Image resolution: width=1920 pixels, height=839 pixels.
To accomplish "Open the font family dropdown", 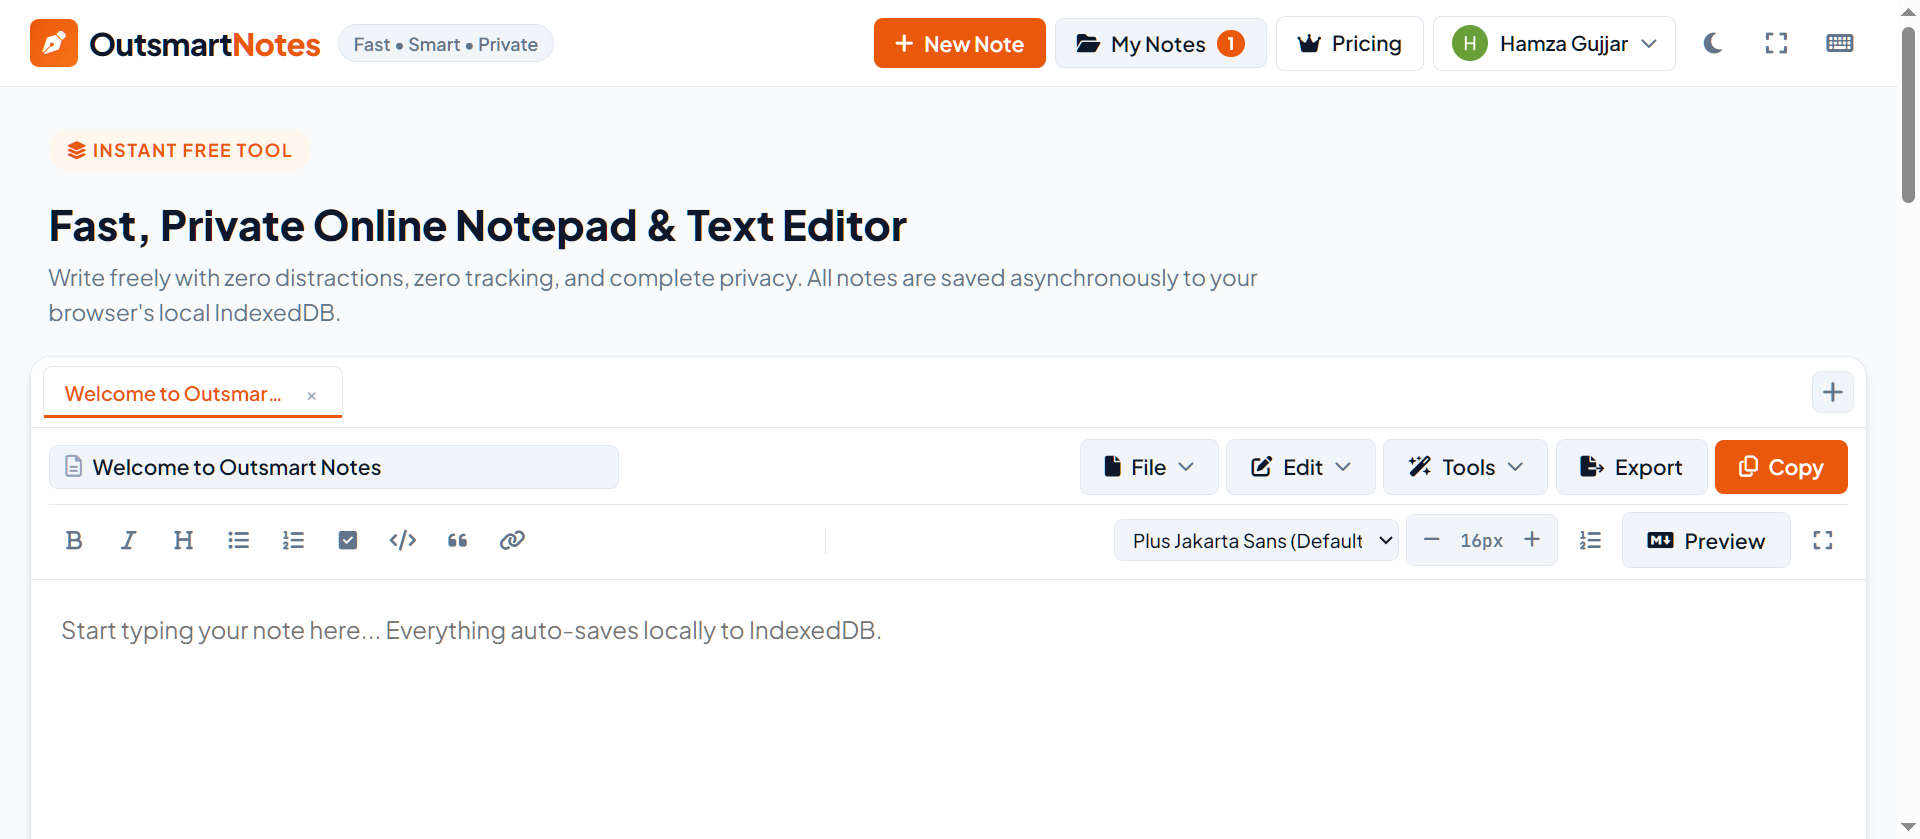I will click(x=1256, y=540).
